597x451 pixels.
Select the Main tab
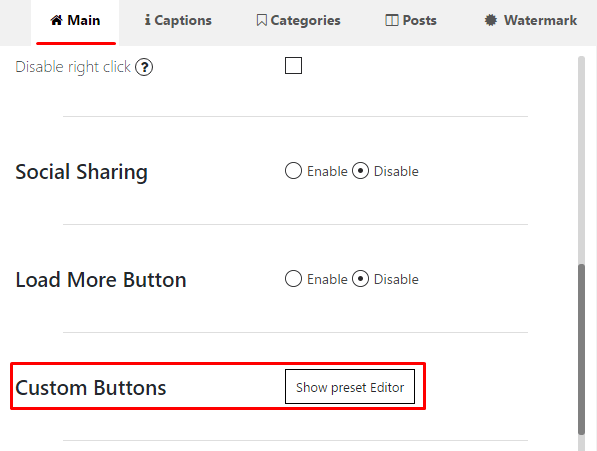[75, 22]
